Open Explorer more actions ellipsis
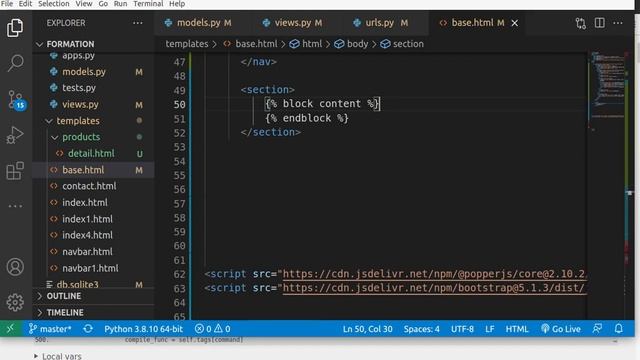The image size is (640, 360). pos(138,23)
